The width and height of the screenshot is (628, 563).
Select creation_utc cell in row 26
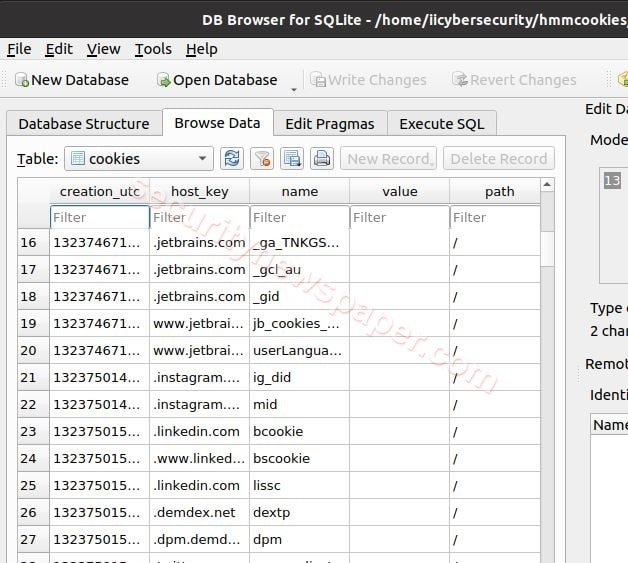[x=99, y=513]
